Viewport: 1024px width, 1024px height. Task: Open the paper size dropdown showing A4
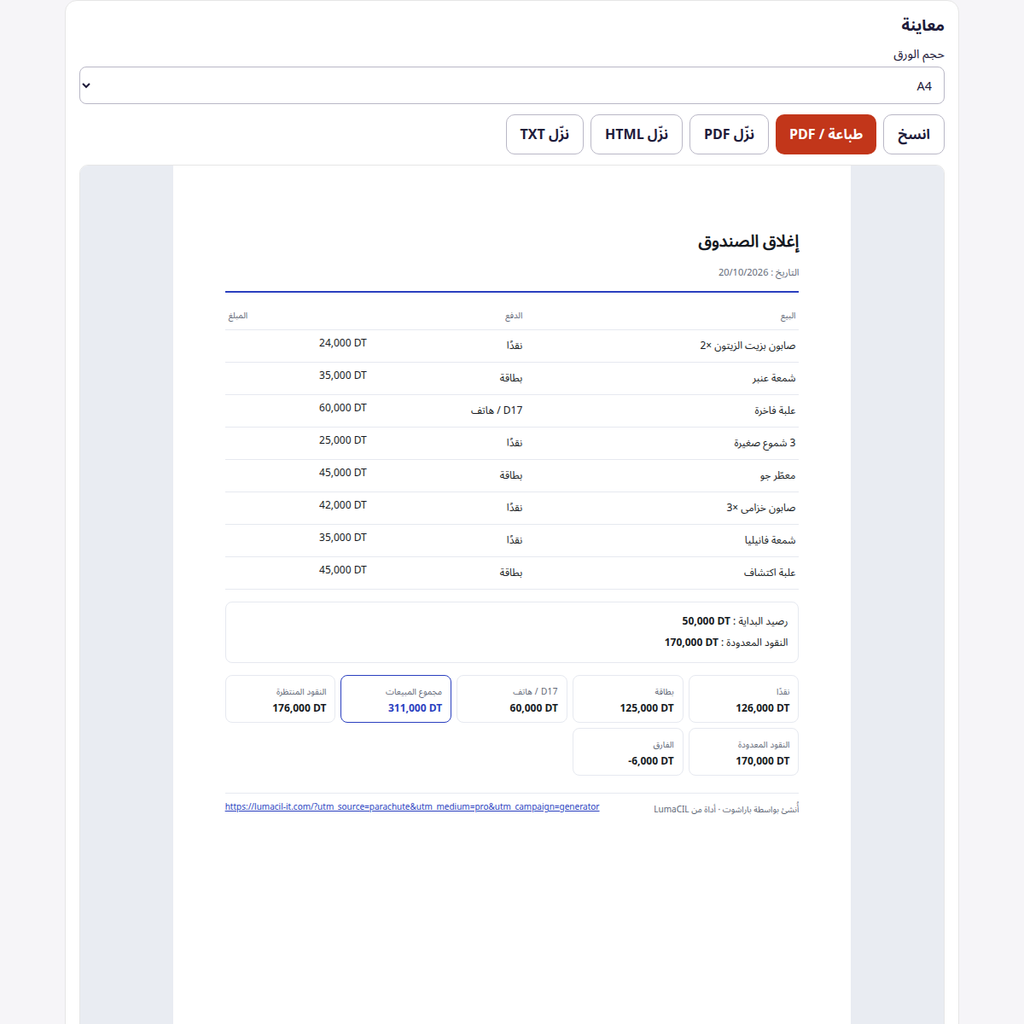[511, 86]
